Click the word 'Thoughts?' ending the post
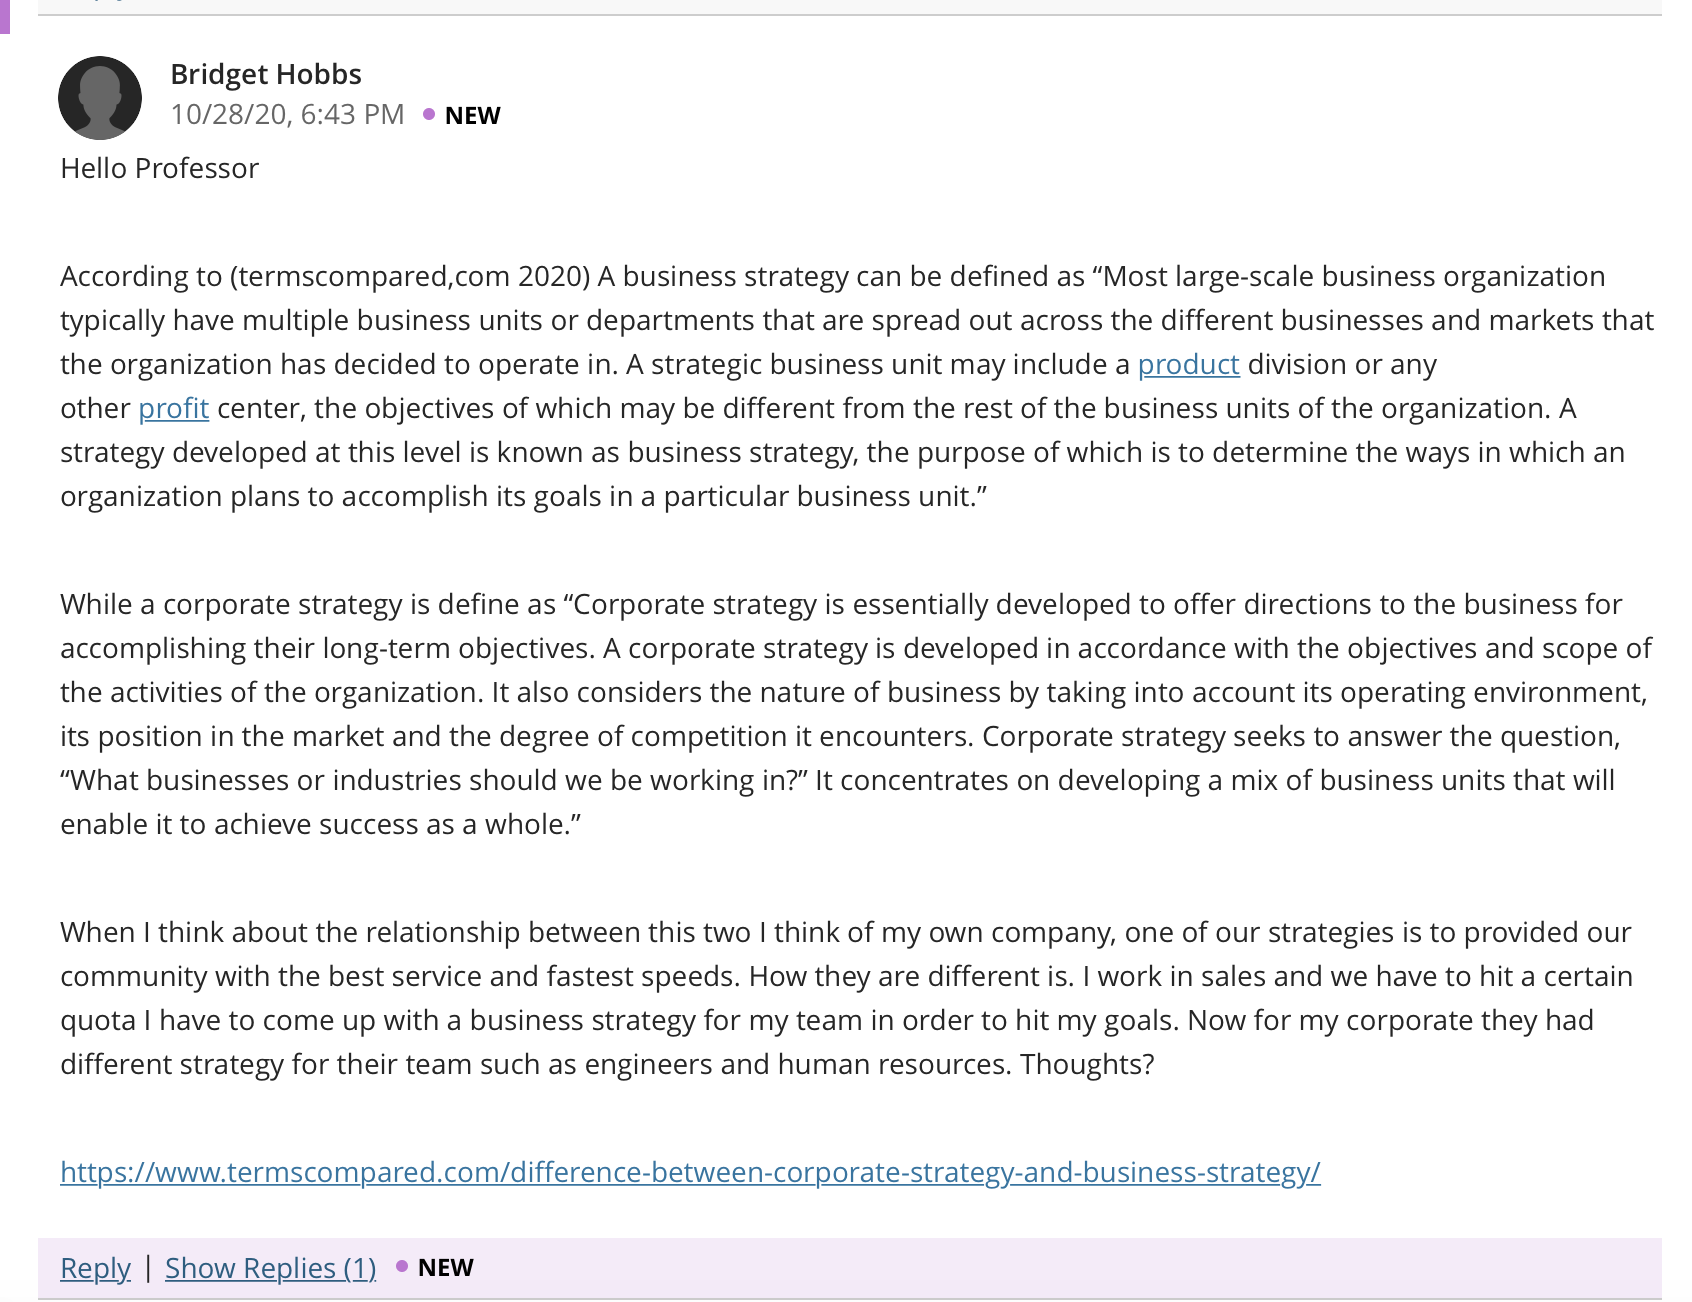Screen dimensions: 1692x1302 1087,1064
